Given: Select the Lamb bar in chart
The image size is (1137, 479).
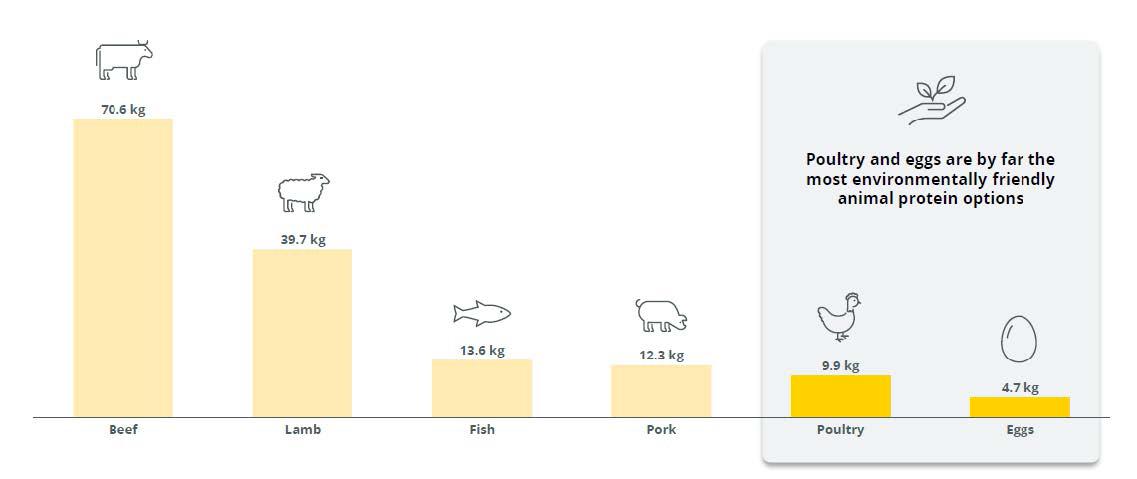Looking at the screenshot, I should 302,333.
